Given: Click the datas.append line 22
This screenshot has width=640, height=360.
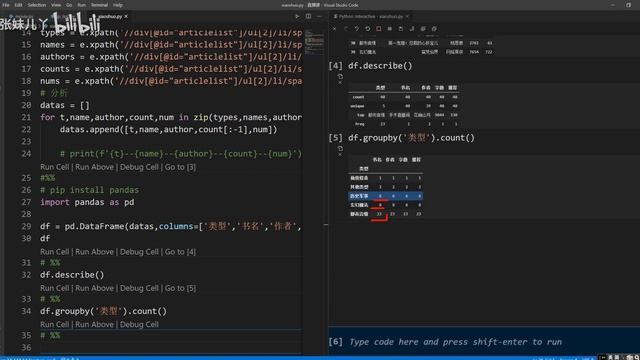Looking at the screenshot, I should click(x=169, y=129).
